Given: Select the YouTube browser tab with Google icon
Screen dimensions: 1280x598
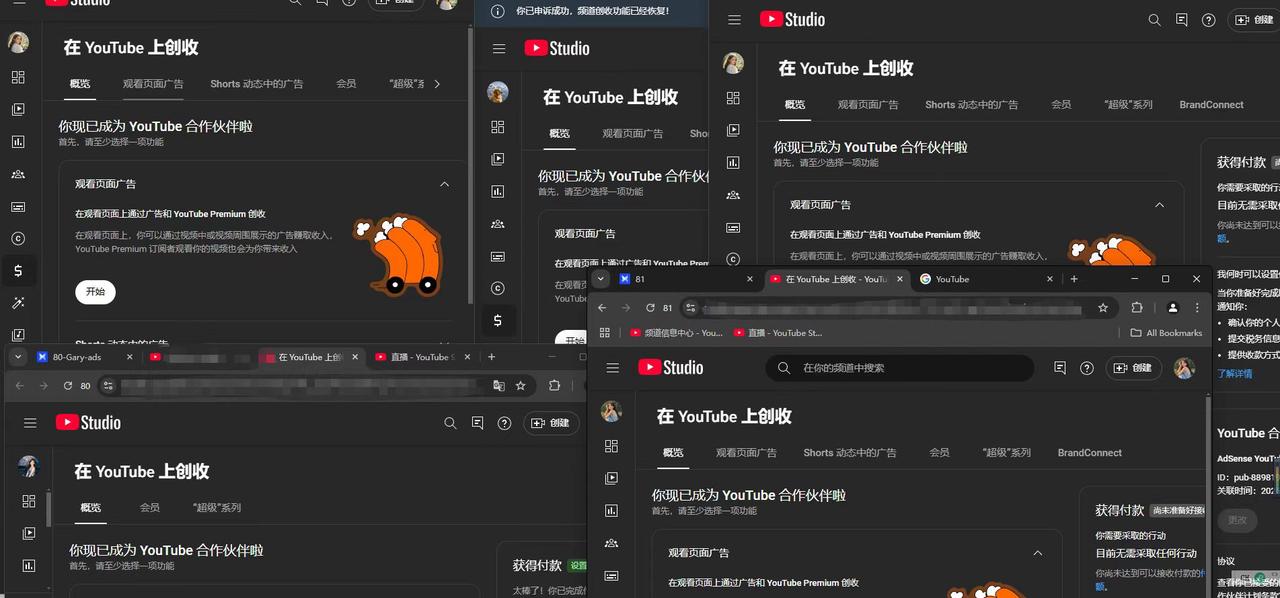Looking at the screenshot, I should [985, 279].
